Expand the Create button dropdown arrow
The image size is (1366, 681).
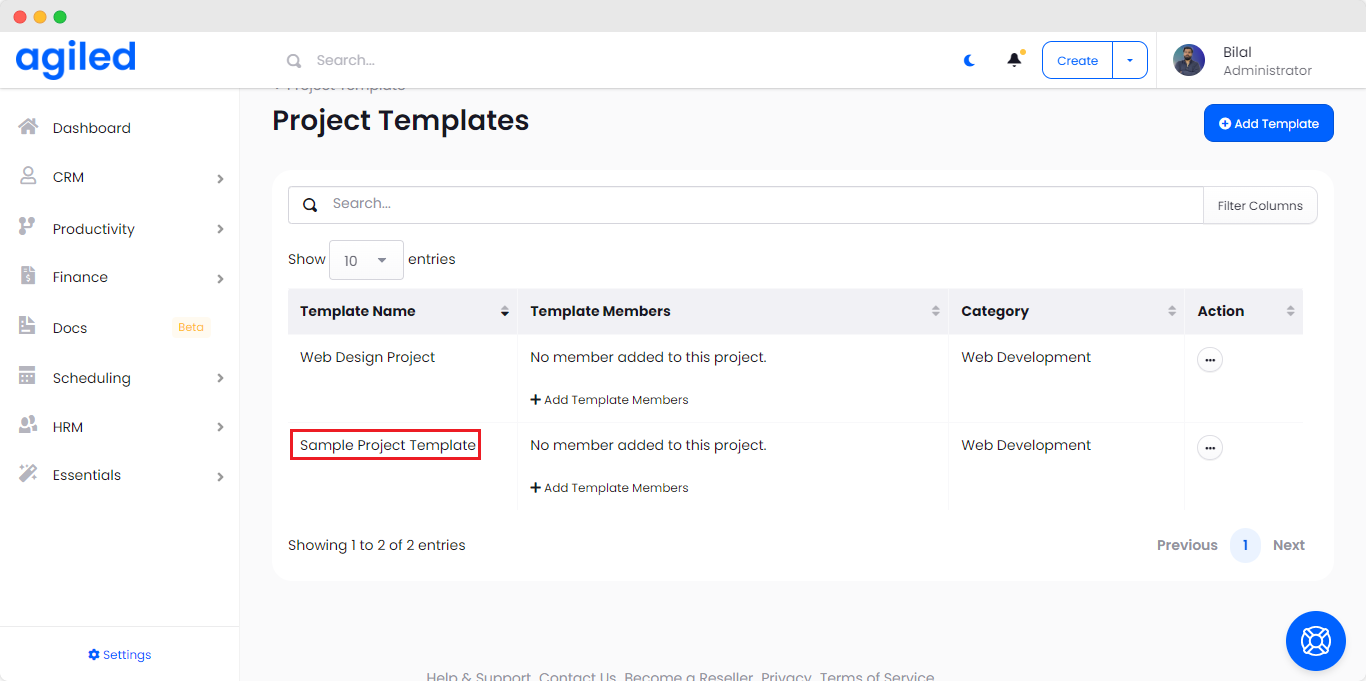tap(1130, 60)
